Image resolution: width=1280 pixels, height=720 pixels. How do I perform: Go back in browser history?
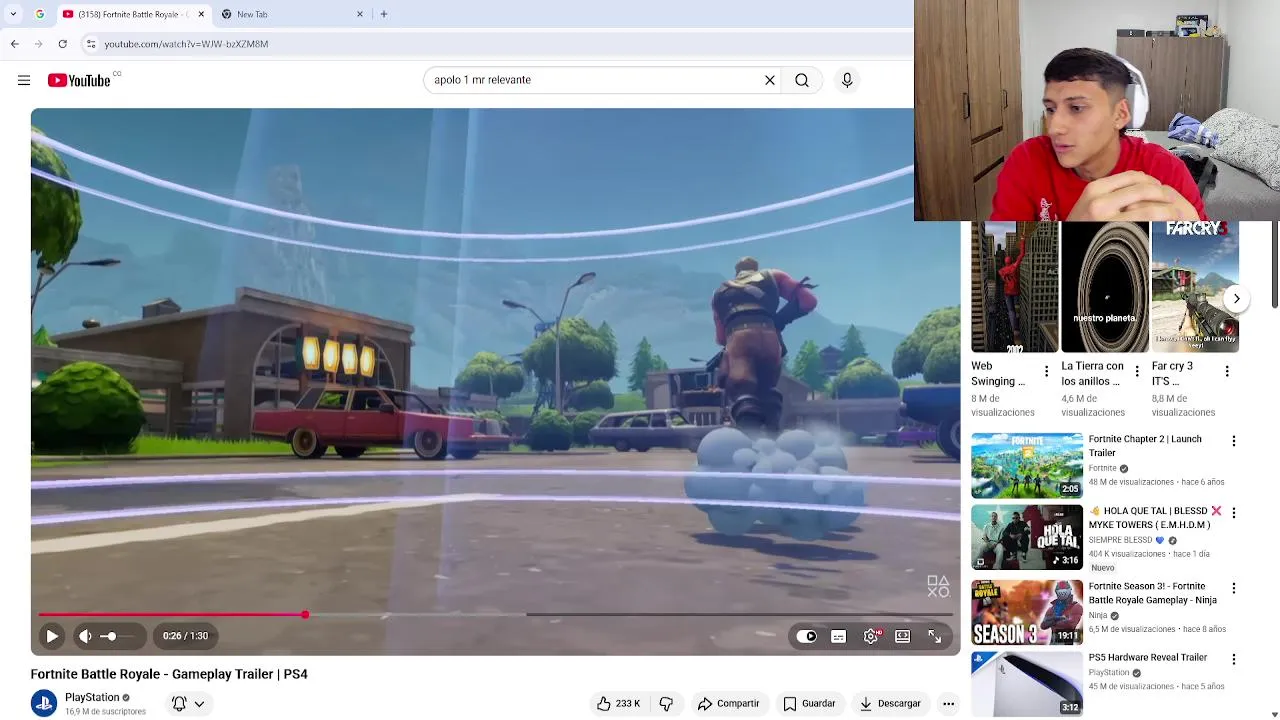tap(14, 44)
